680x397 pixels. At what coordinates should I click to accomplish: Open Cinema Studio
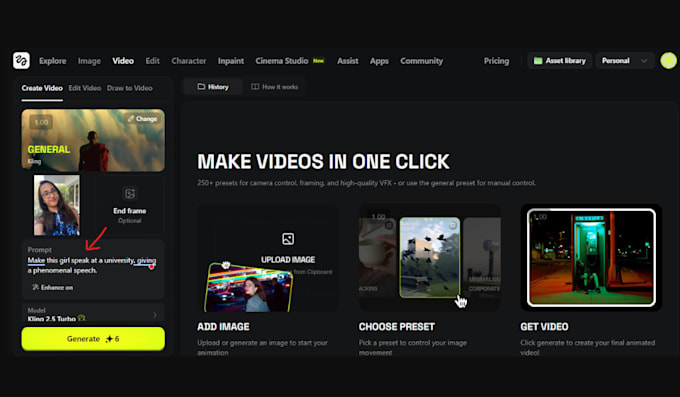[x=282, y=61]
